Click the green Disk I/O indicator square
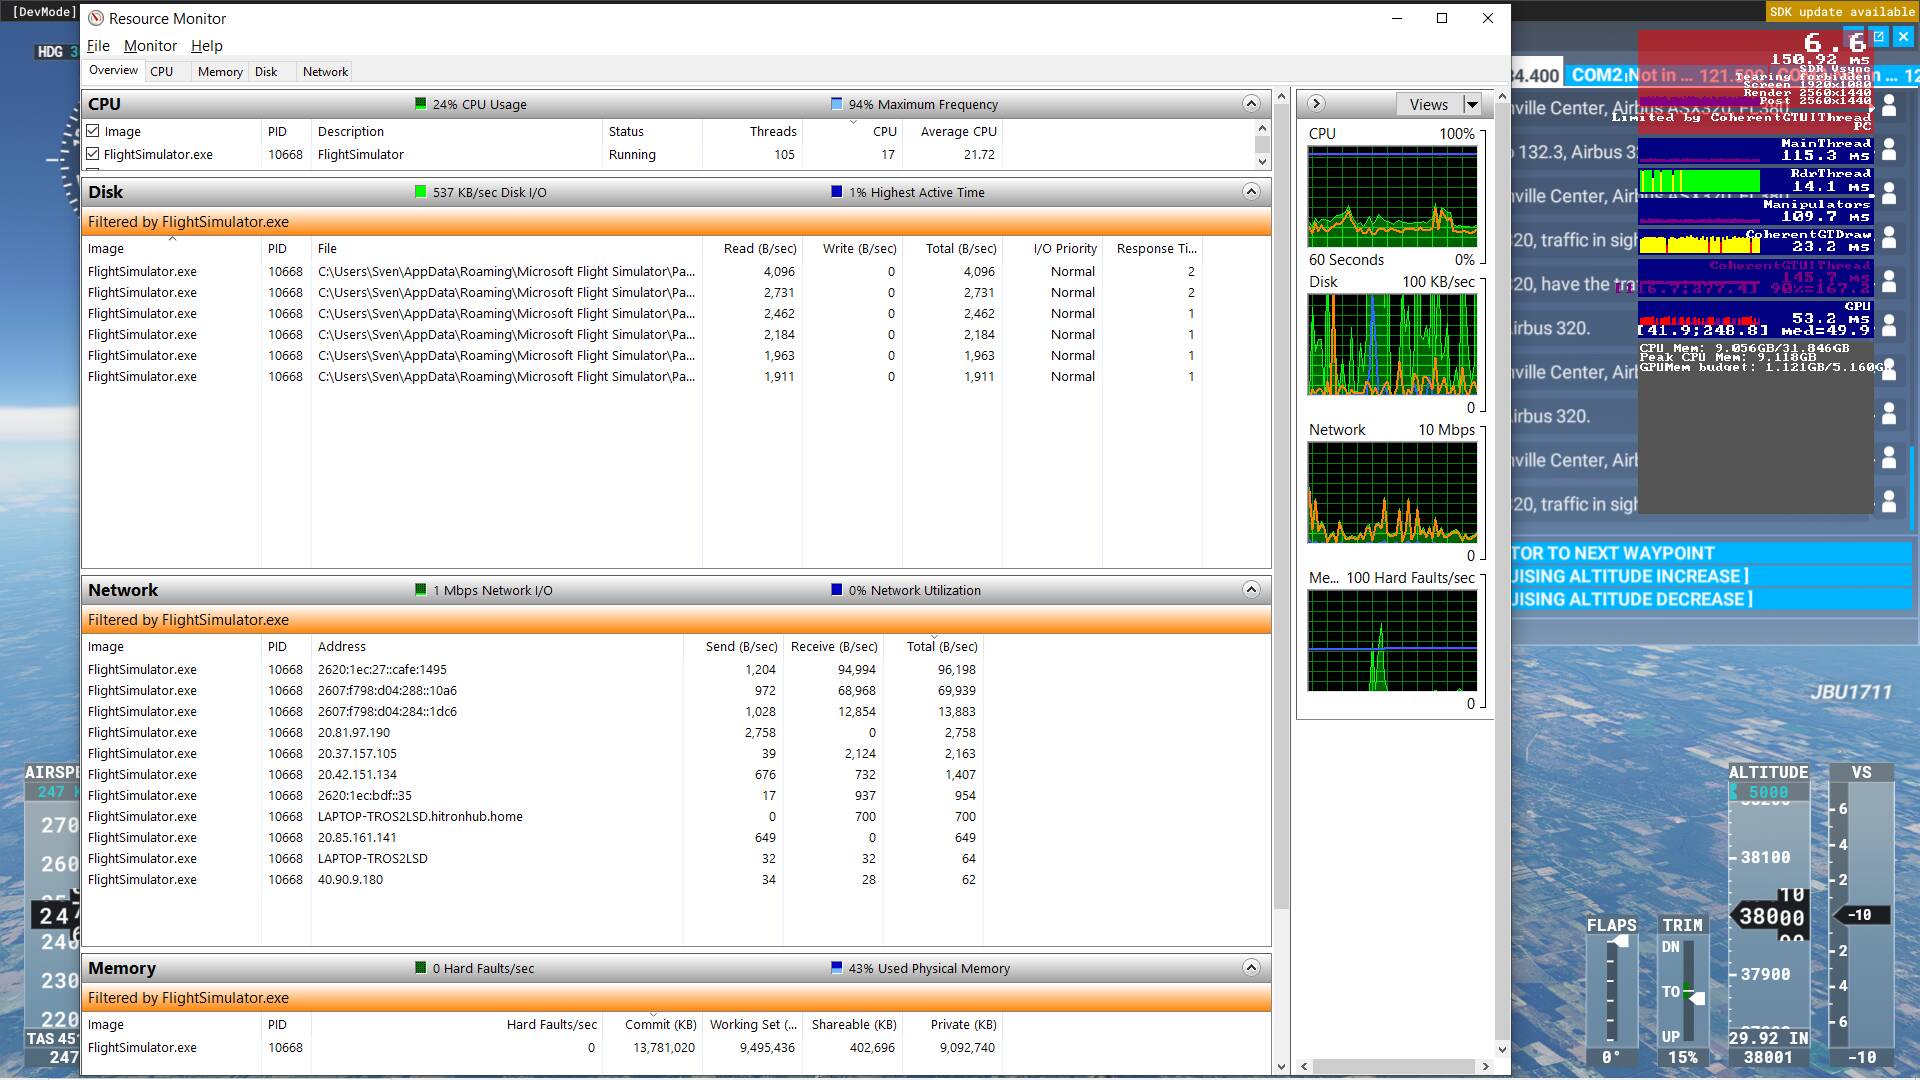The image size is (1920, 1080). point(421,192)
